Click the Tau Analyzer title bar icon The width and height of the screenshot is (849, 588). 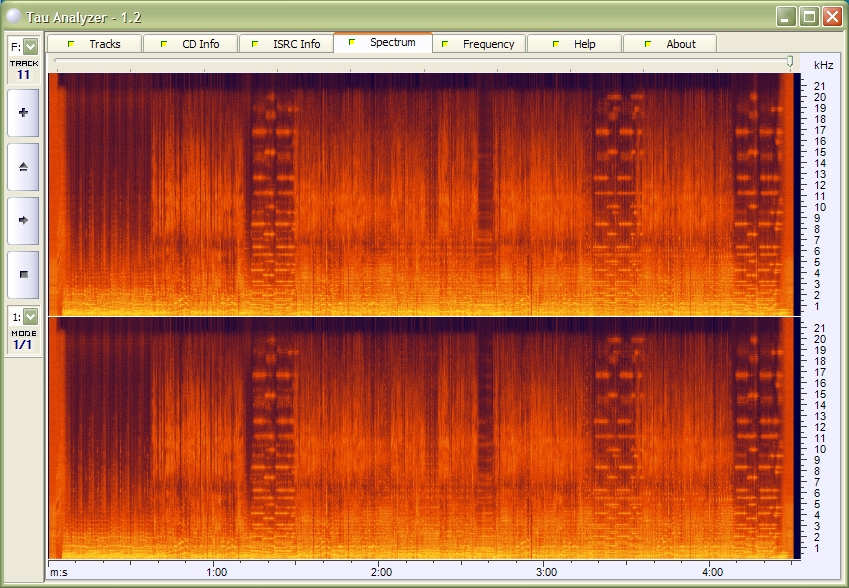tap(14, 16)
